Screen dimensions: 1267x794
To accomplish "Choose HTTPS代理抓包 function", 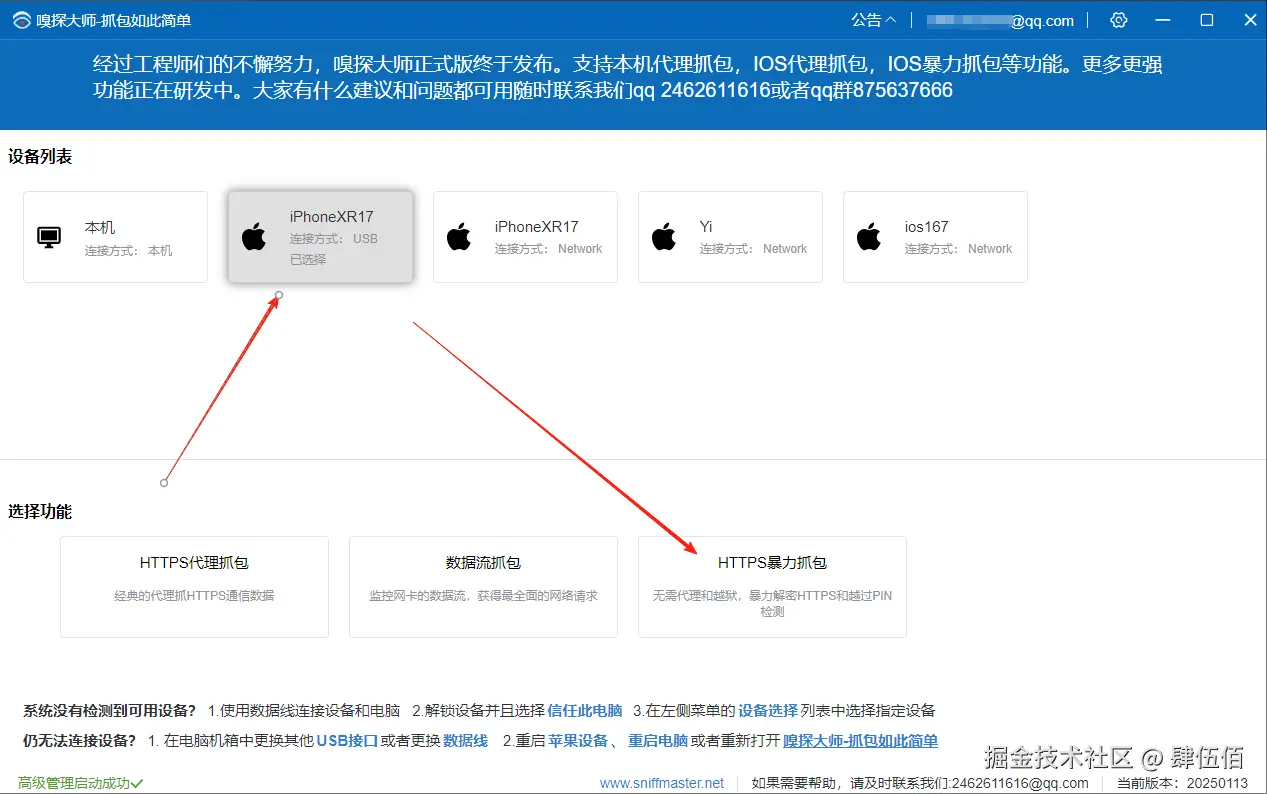I will pyautogui.click(x=194, y=587).
